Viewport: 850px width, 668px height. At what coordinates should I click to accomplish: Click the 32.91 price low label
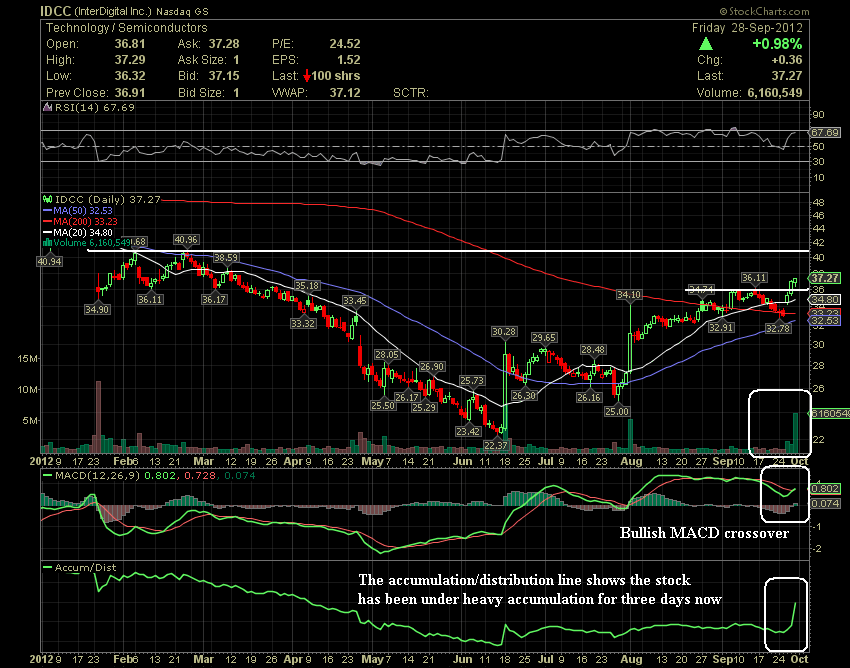(x=721, y=327)
